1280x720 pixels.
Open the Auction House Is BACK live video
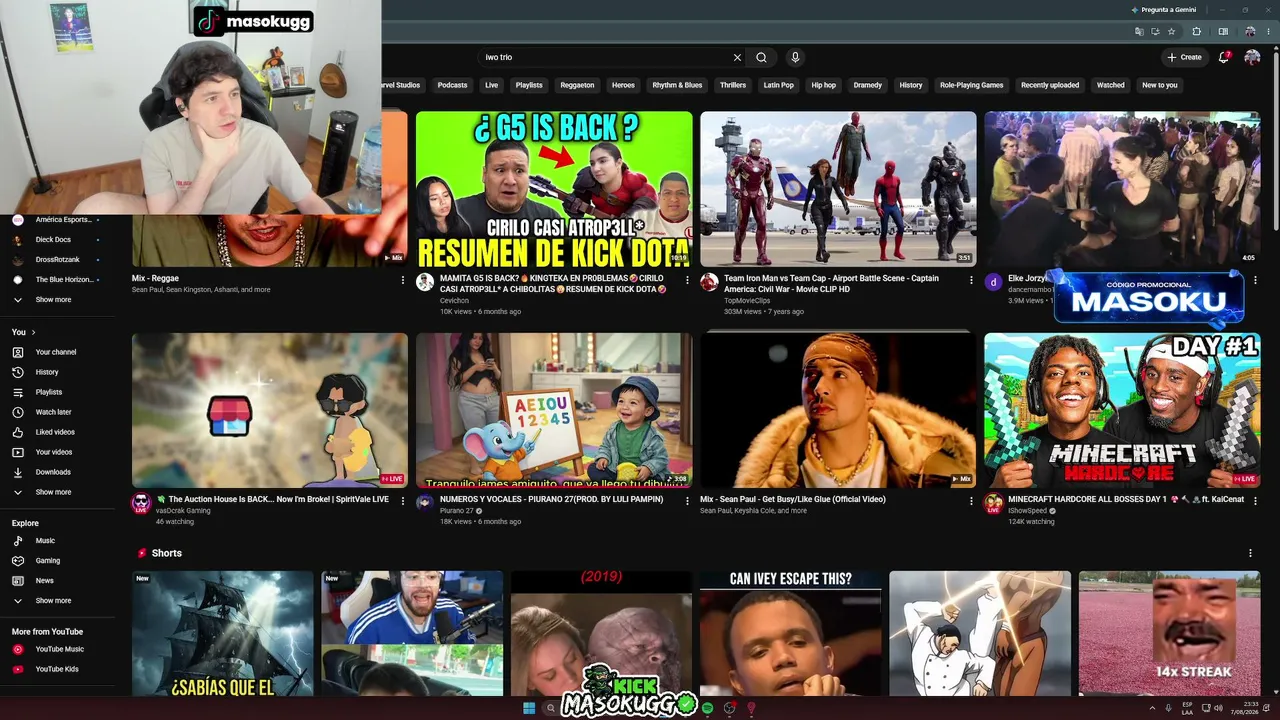pyautogui.click(x=270, y=410)
